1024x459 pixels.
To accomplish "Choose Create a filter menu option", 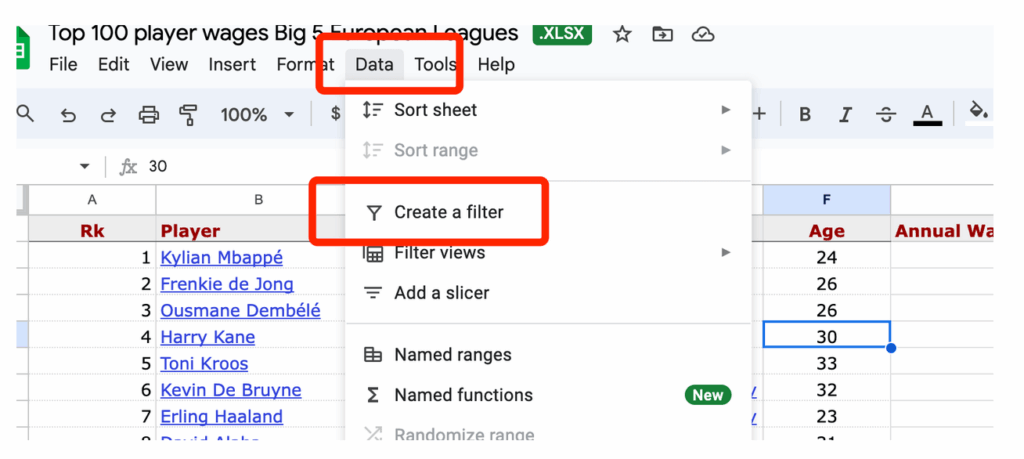I will tap(448, 212).
